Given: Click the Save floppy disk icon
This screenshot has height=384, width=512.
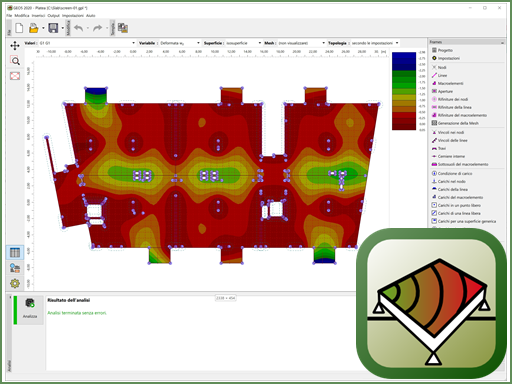Looking at the screenshot, I should [x=53, y=28].
